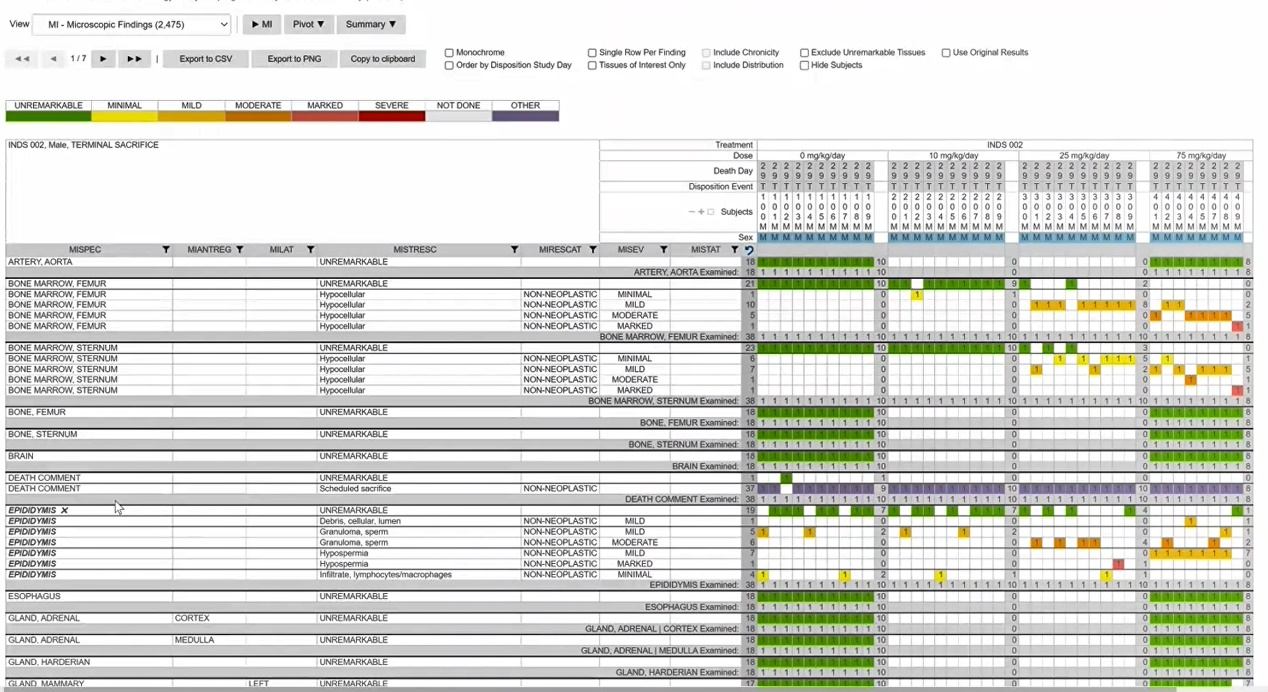
Task: Click the MARKED legend color swatch
Action: pyautogui.click(x=325, y=116)
